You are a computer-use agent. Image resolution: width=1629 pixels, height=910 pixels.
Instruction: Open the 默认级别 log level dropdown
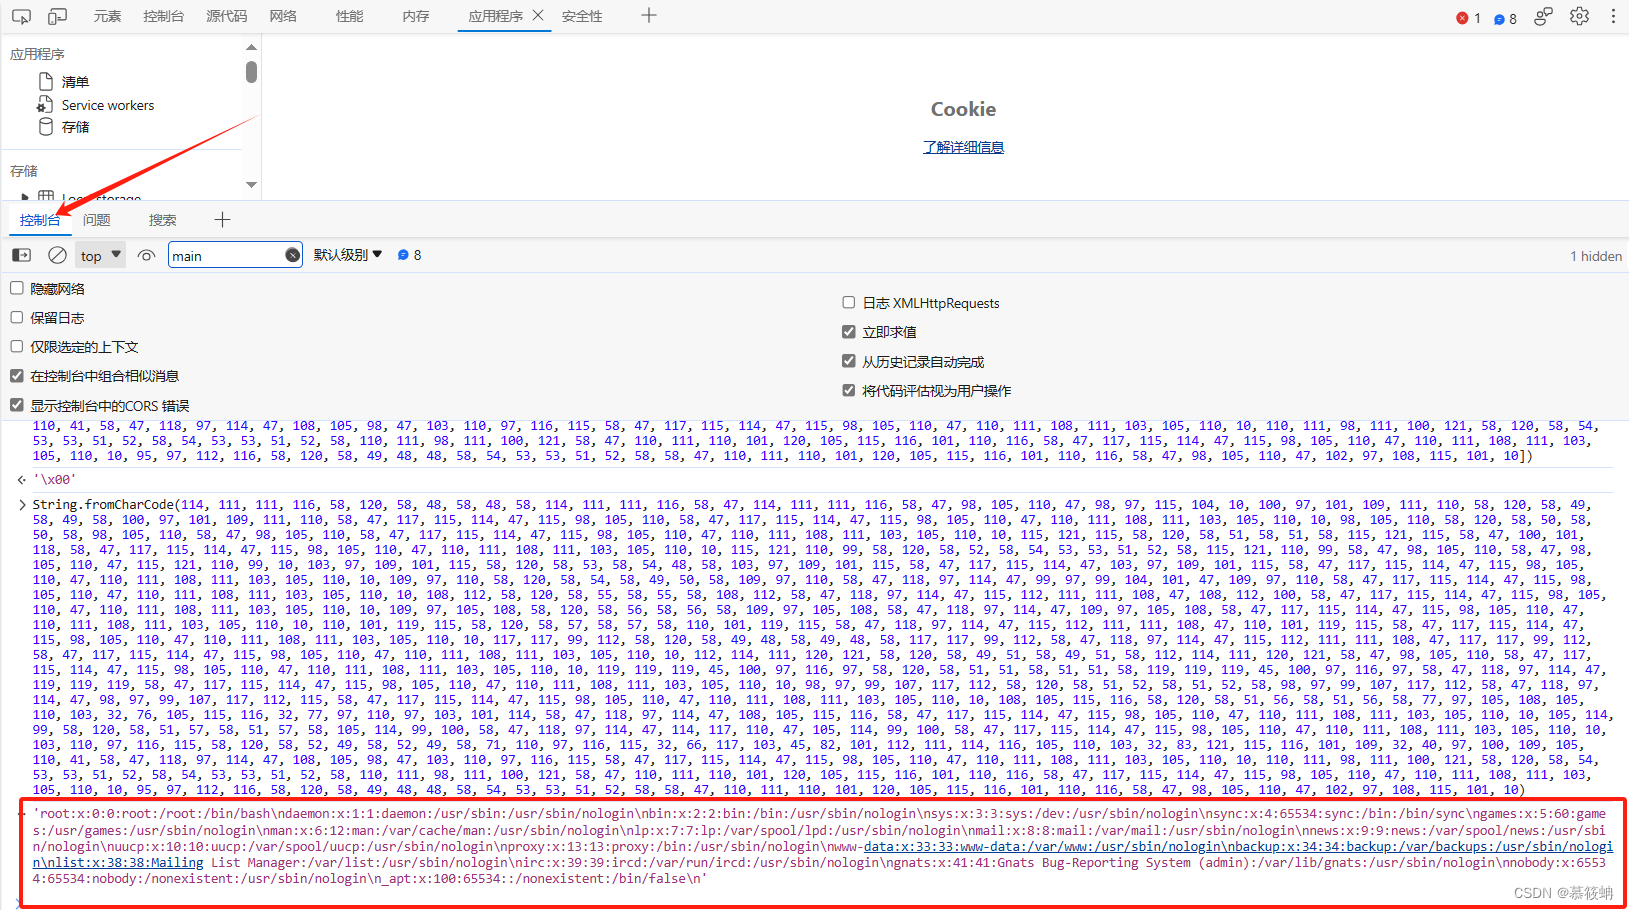347,254
